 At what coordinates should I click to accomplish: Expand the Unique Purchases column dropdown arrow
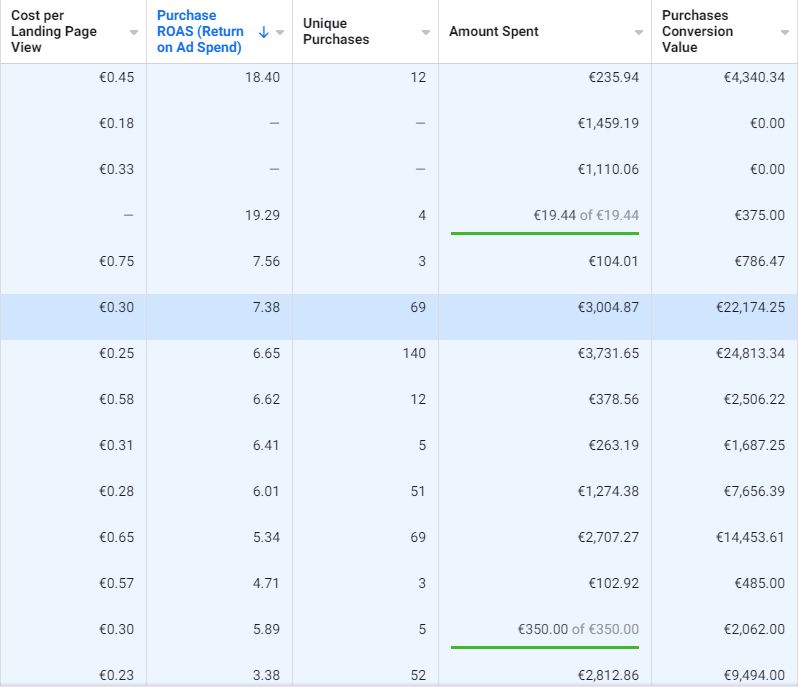[426, 32]
